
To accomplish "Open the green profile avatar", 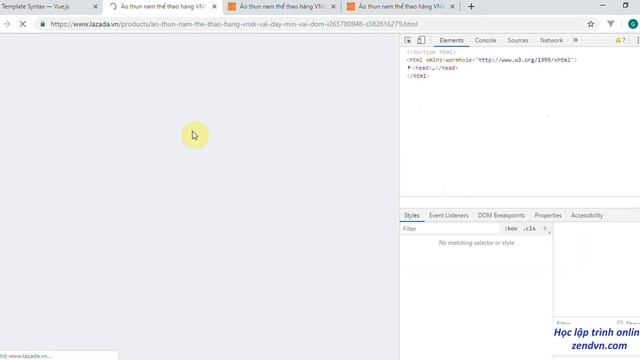I will pos(633,24).
